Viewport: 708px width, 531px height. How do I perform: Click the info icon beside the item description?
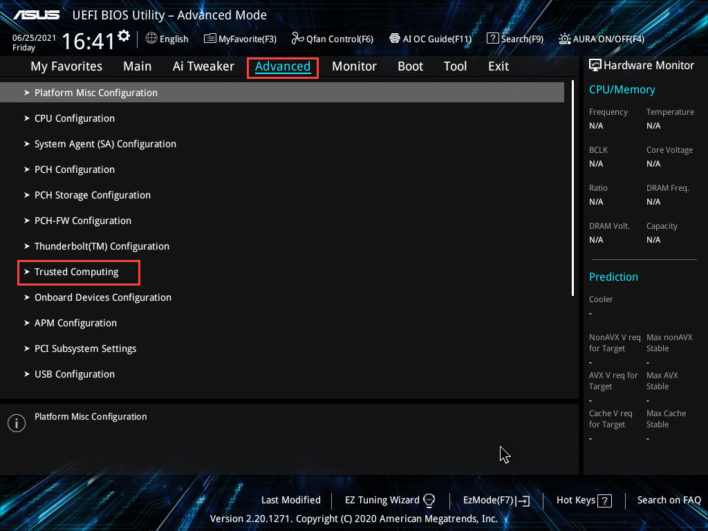16,423
